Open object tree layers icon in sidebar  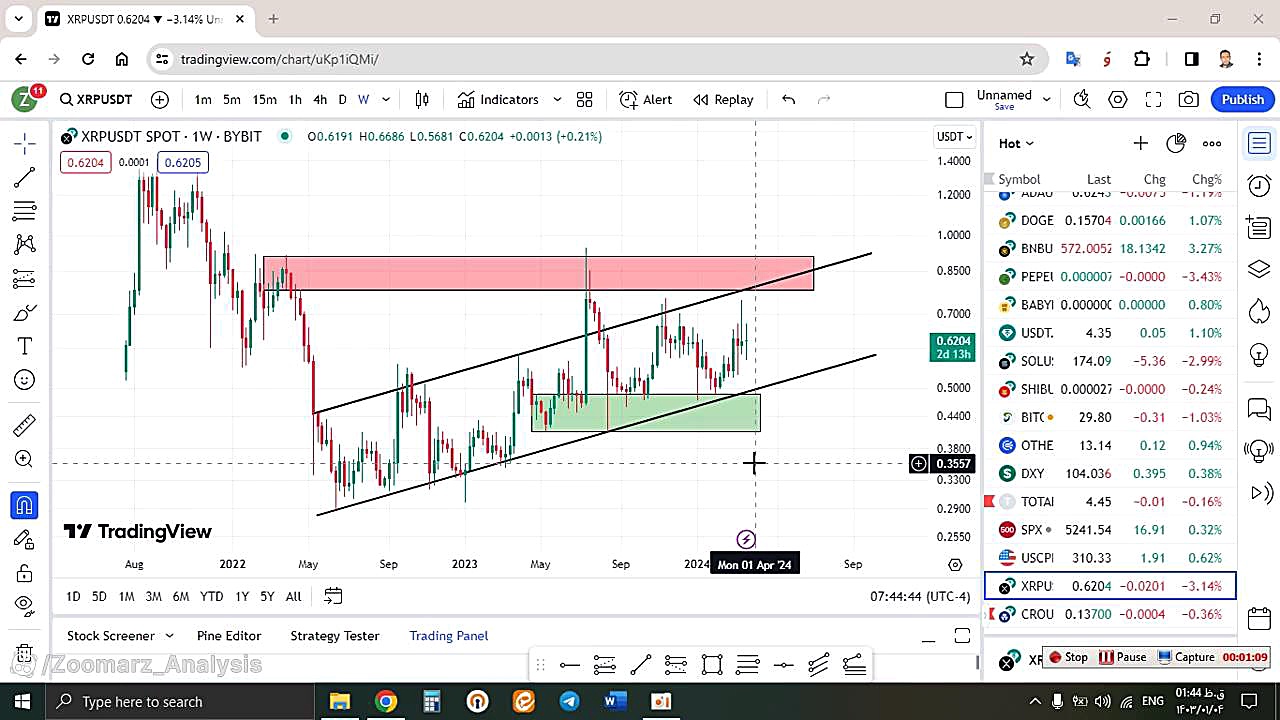click(x=1259, y=269)
